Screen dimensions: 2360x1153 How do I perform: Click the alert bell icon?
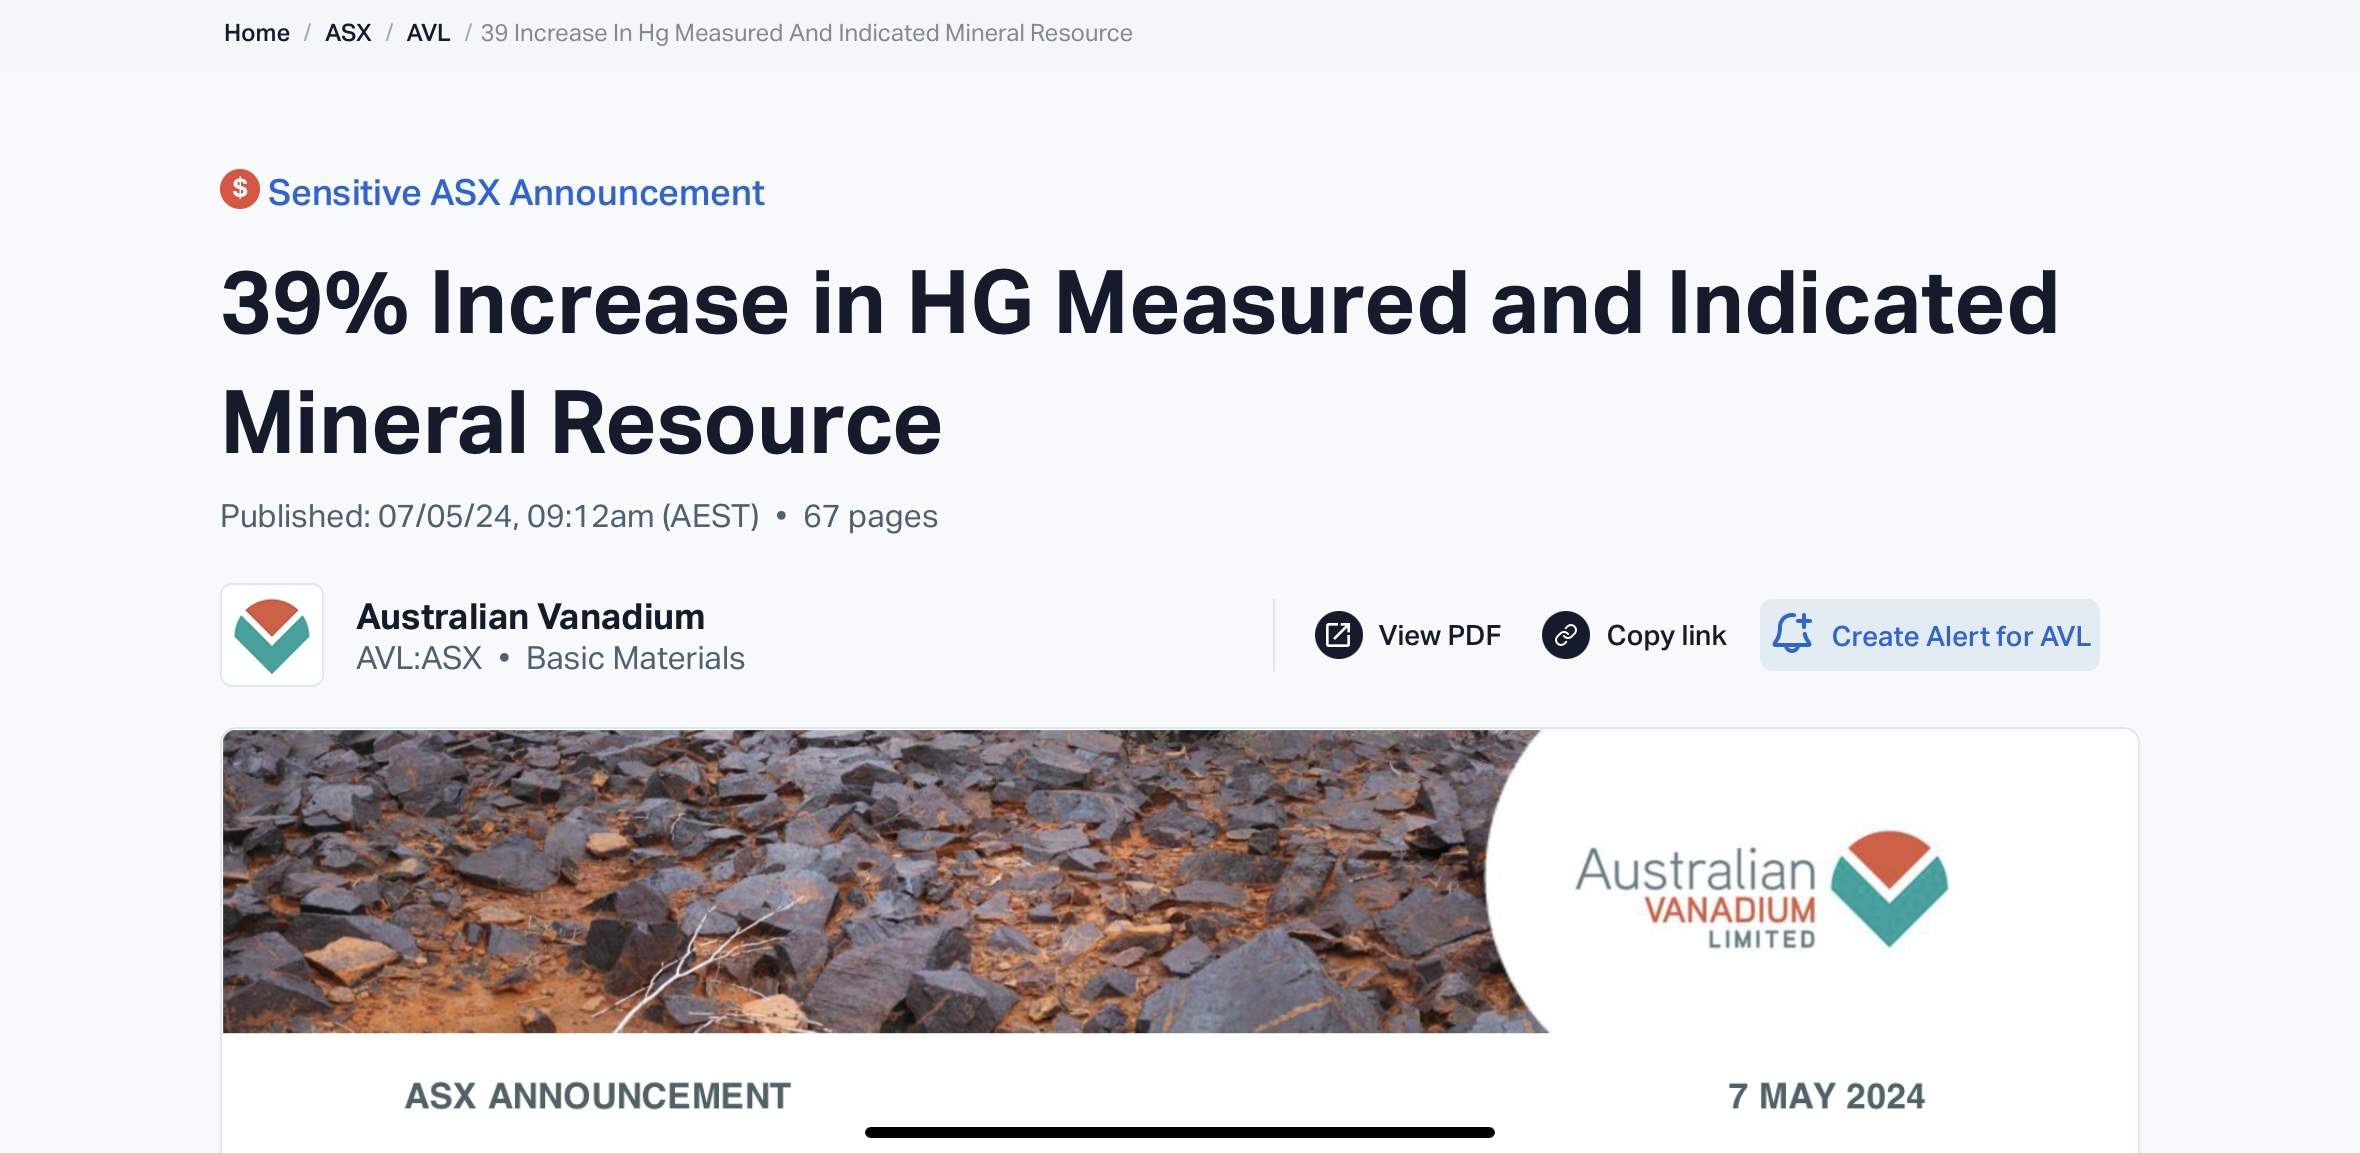(1792, 634)
